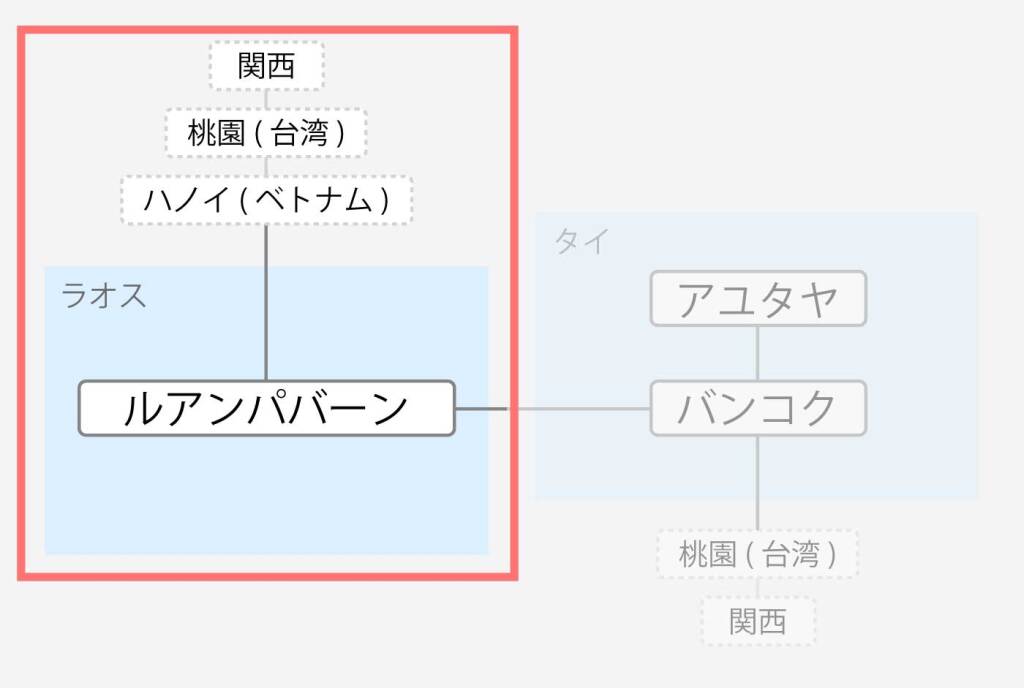
Task: Click the bottom 関西 node
Action: [758, 621]
